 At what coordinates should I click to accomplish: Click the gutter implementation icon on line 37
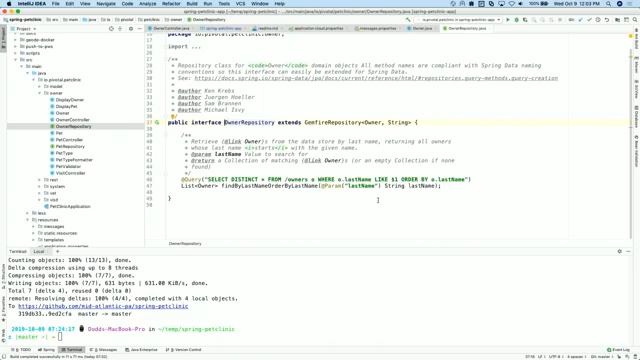pos(157,122)
